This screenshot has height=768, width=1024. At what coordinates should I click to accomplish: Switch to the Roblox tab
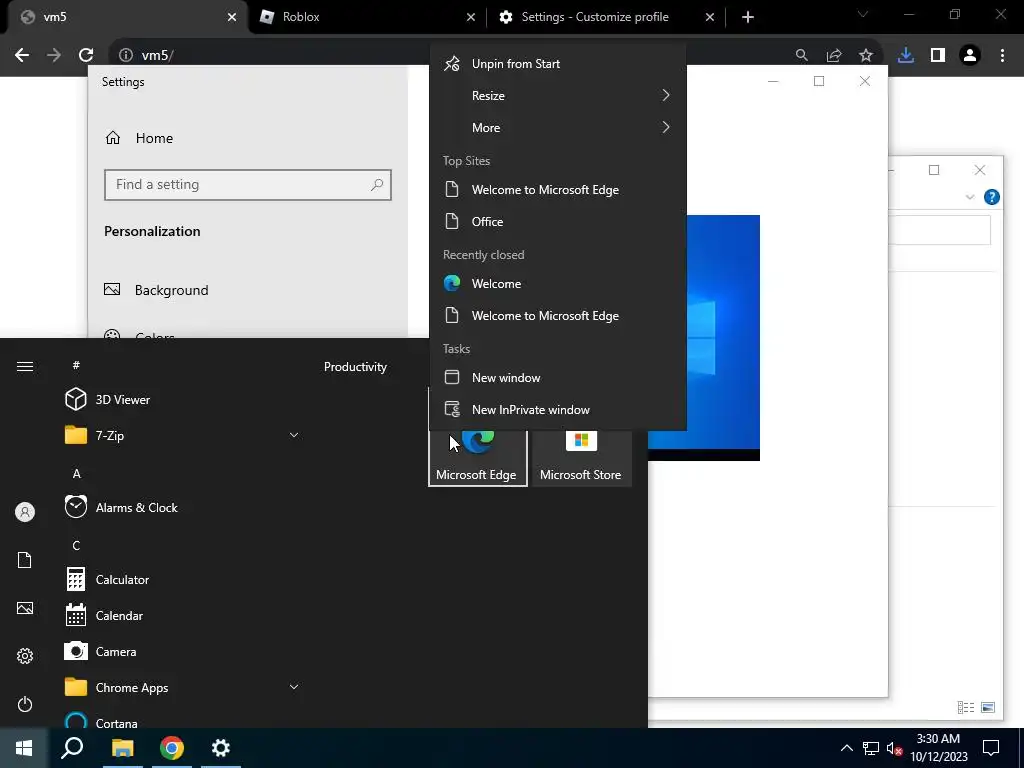pos(368,17)
